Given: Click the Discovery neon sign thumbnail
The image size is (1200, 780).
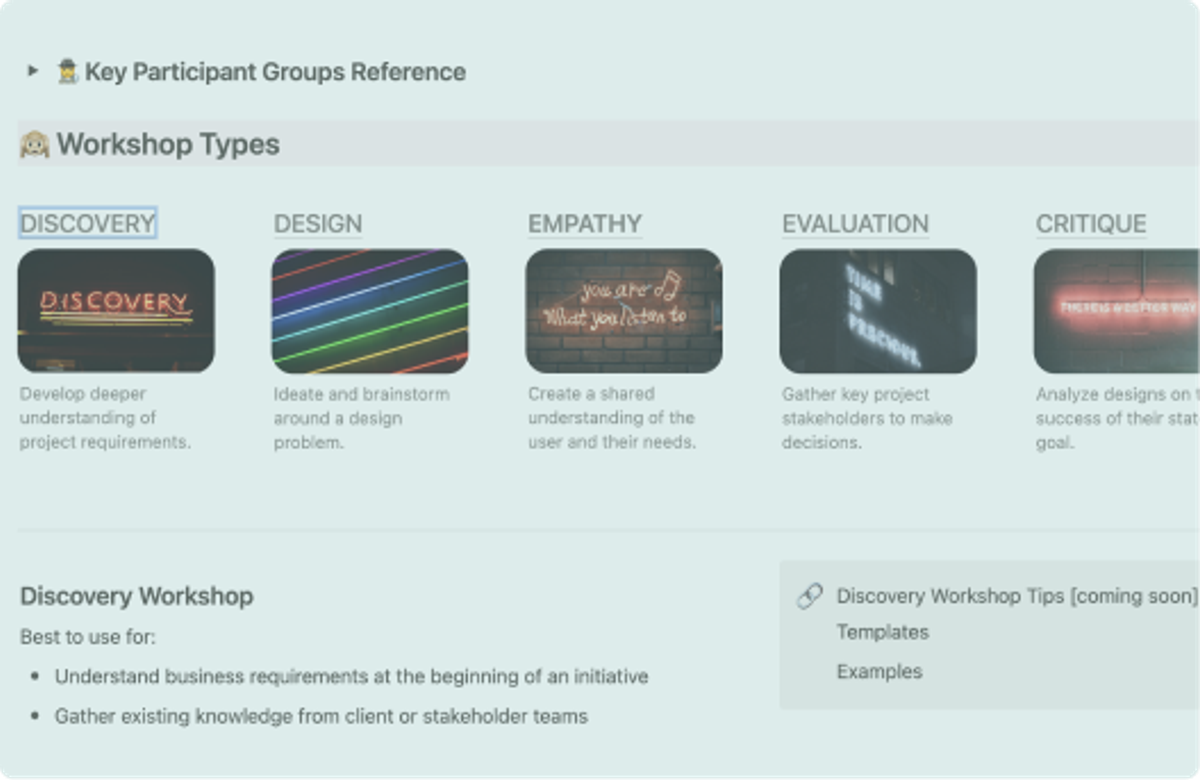Looking at the screenshot, I should coord(116,311).
